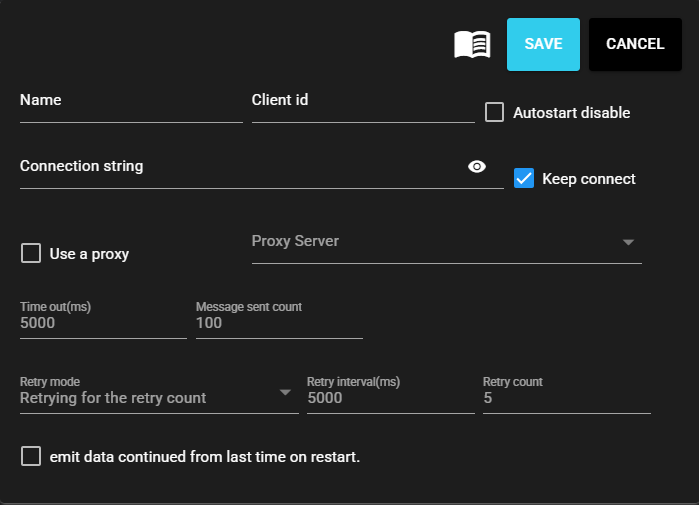This screenshot has height=505, width=699.
Task: Open the documentation book icon
Action: [472, 44]
